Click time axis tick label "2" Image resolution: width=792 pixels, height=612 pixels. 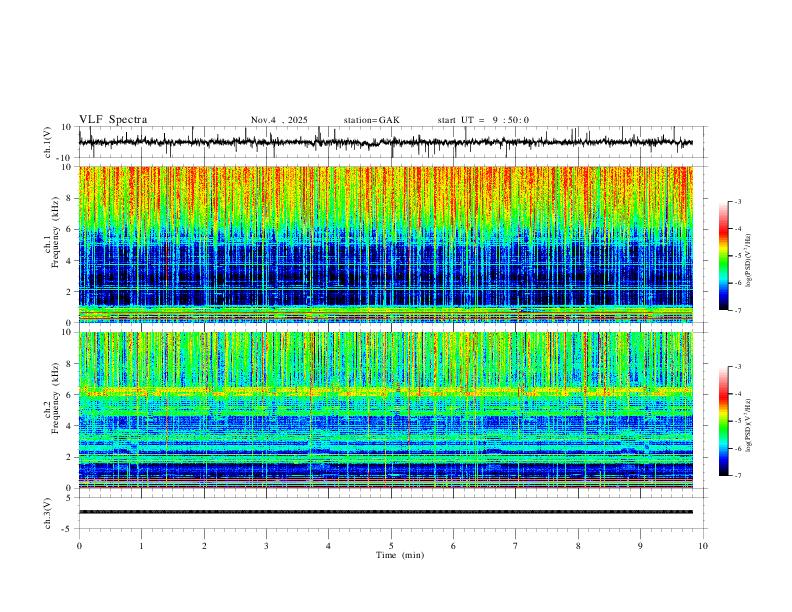204,546
